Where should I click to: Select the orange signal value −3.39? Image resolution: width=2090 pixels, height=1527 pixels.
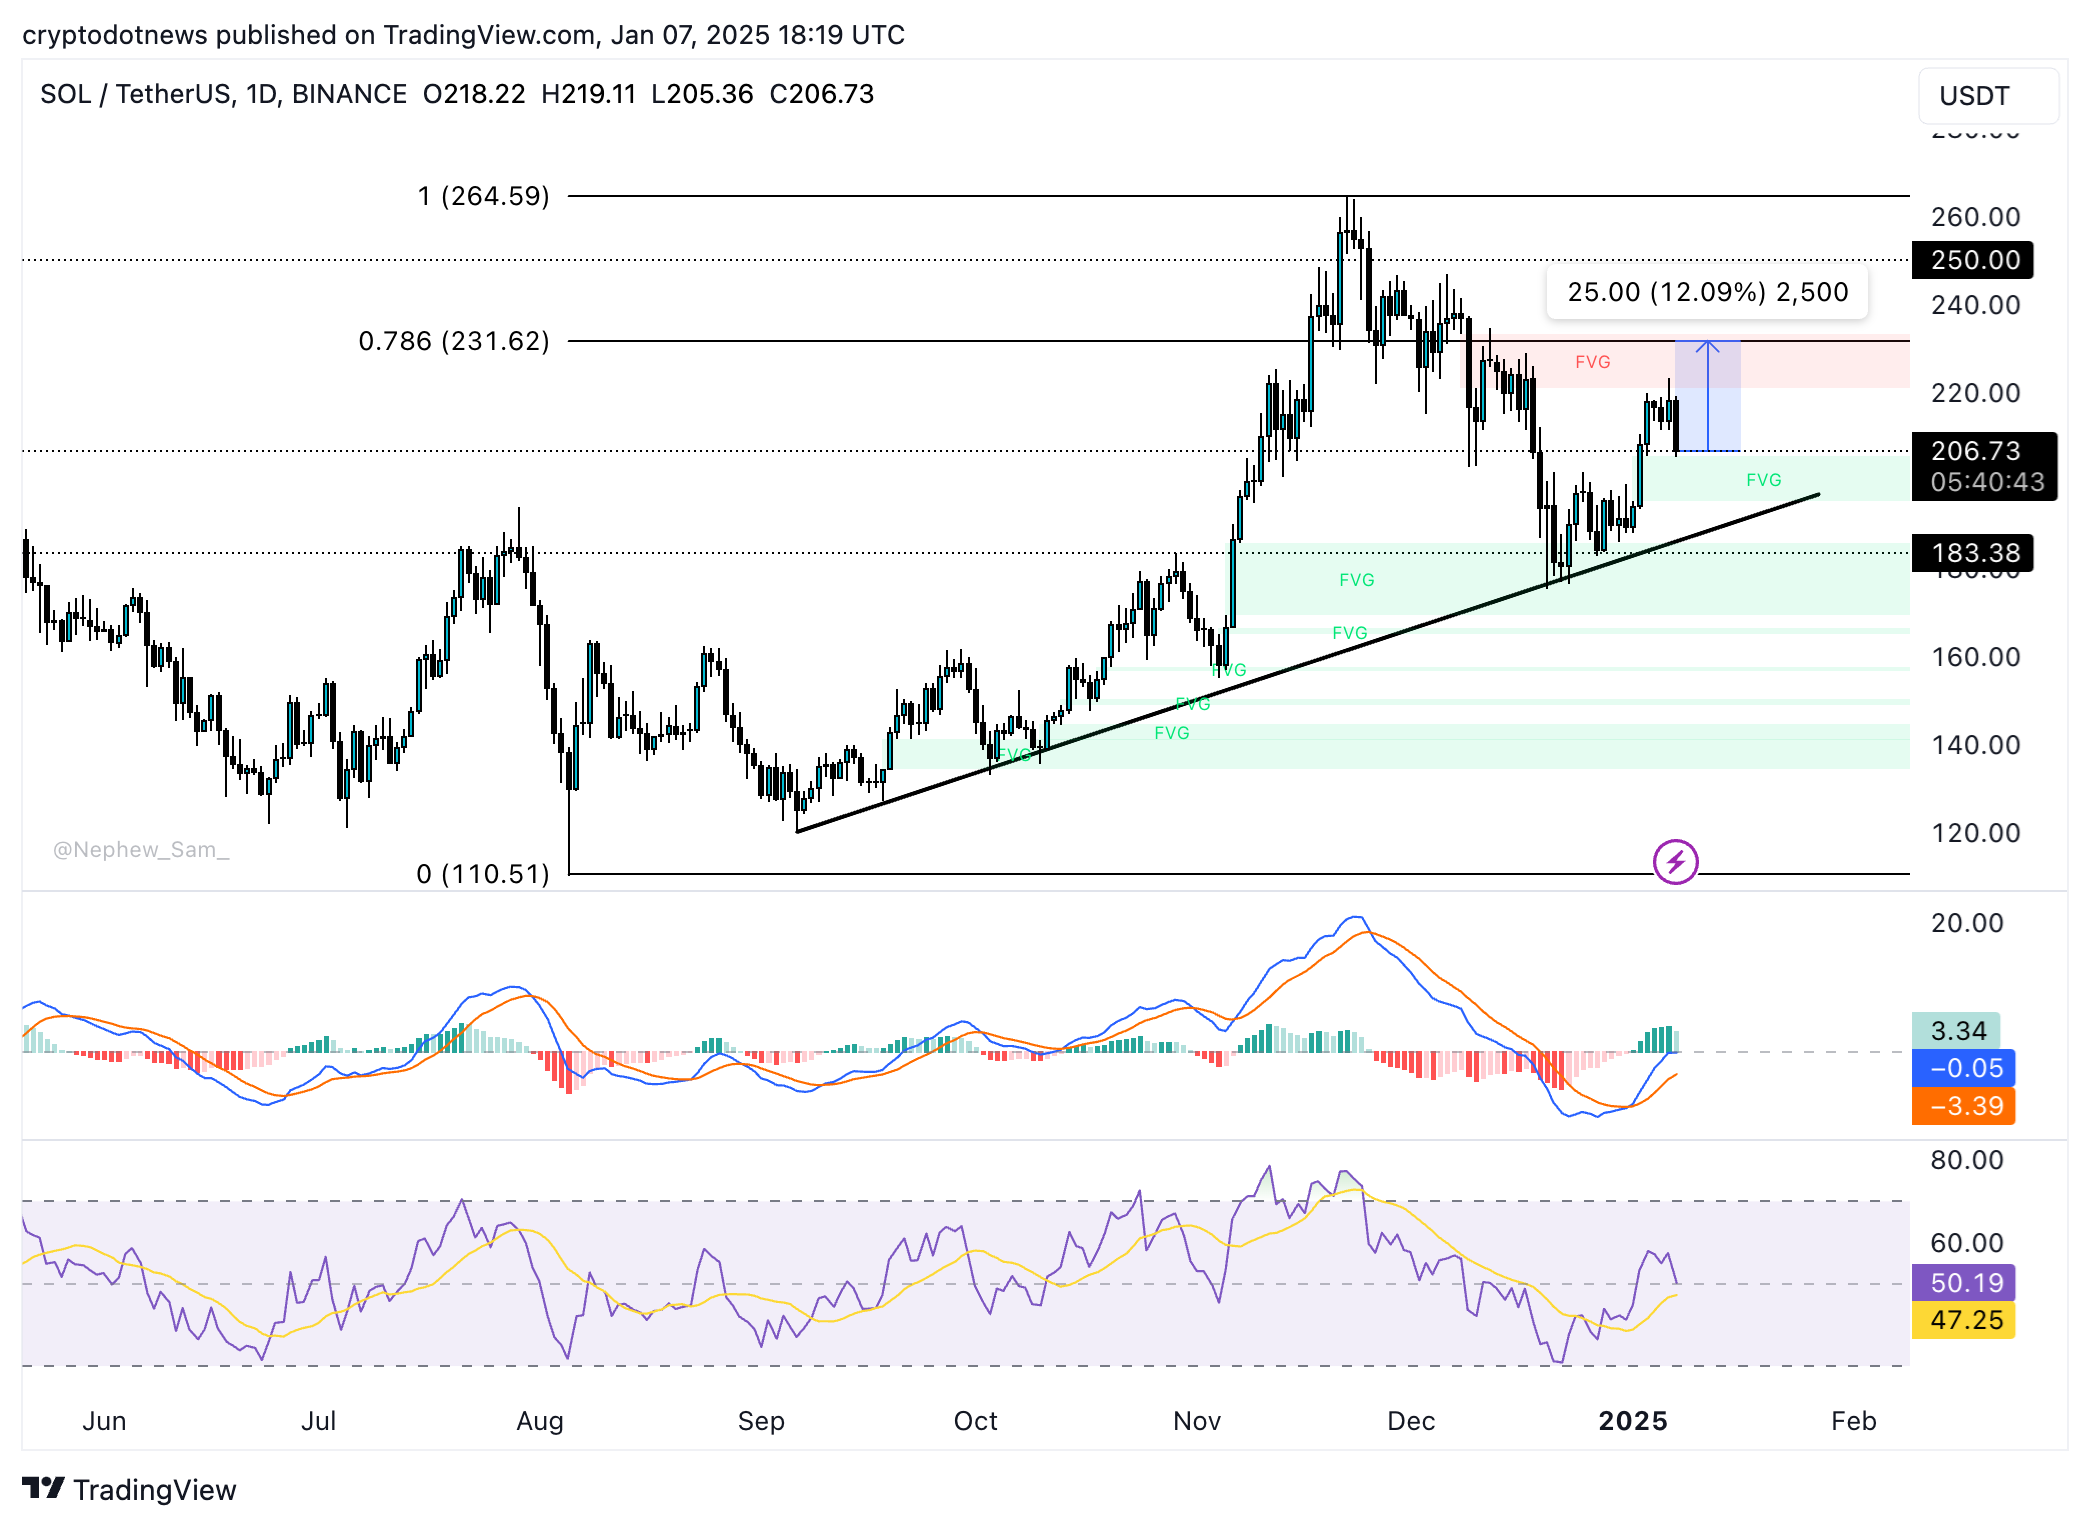coord(1962,1107)
